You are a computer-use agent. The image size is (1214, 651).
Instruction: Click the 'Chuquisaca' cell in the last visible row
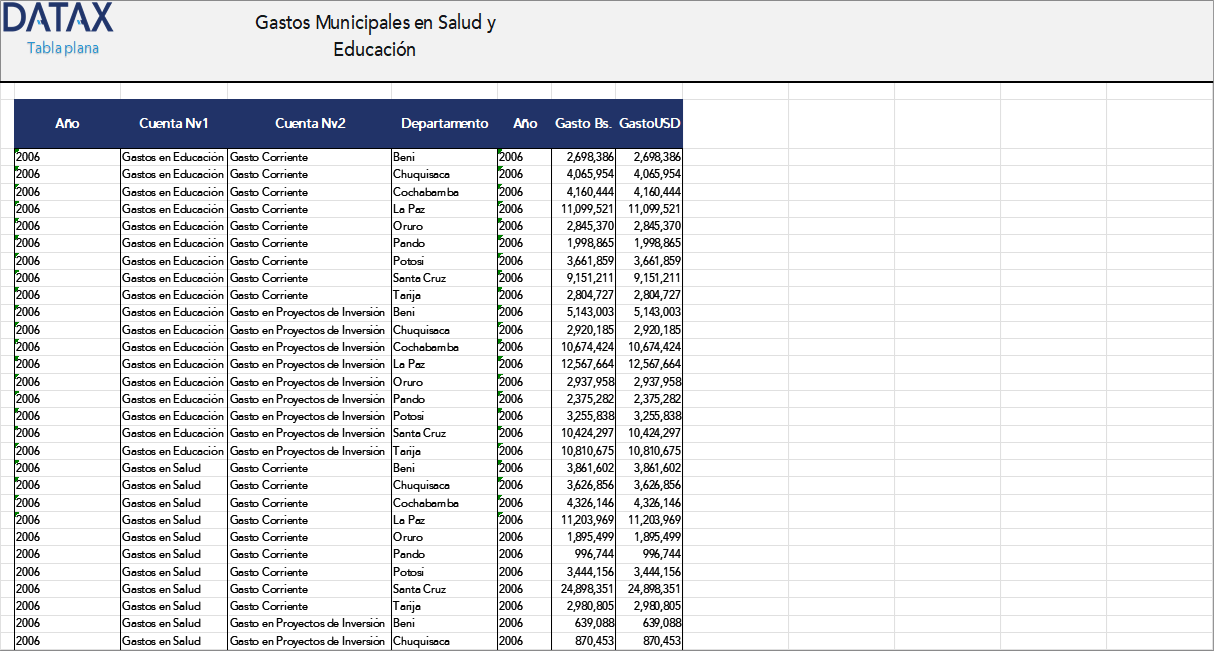click(420, 640)
